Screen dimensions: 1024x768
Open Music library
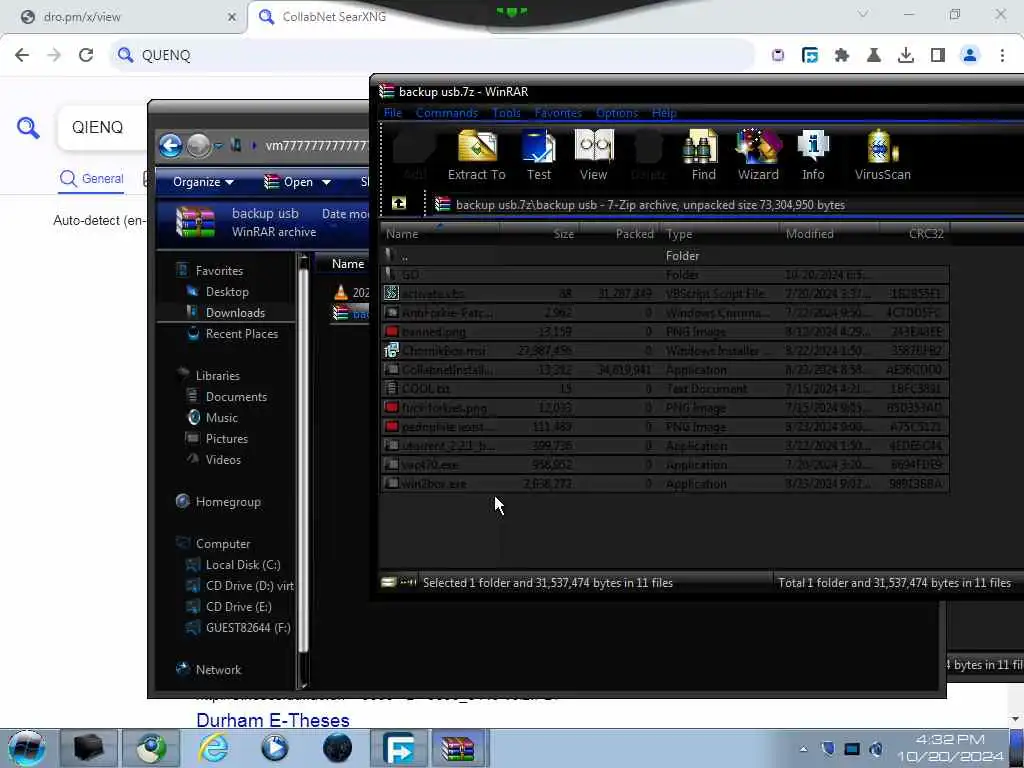coord(212,418)
